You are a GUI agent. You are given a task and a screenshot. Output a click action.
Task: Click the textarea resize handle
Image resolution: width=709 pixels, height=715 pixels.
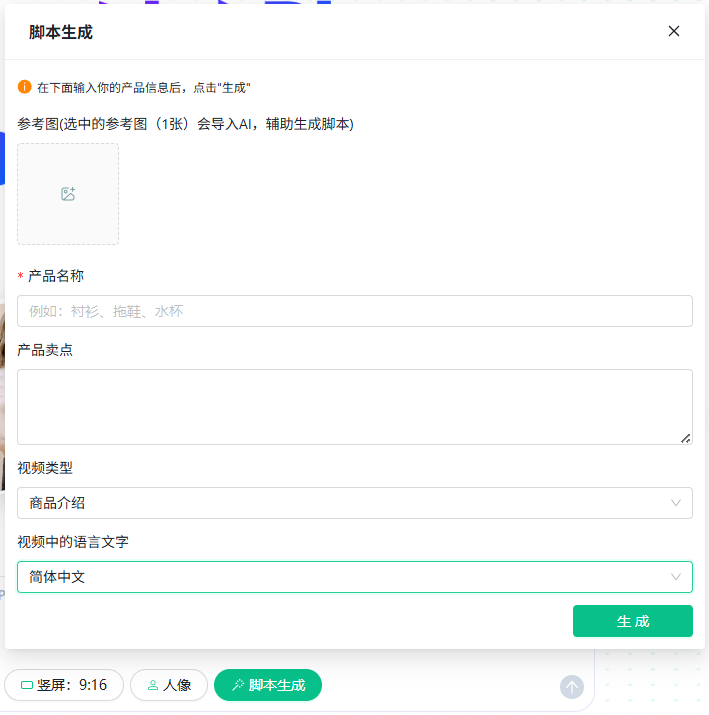pyautogui.click(x=686, y=438)
